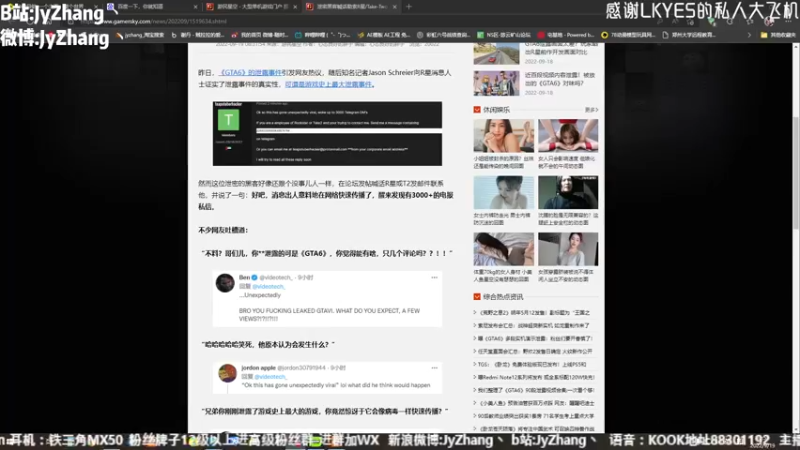Close the Baidu search tab
800x450 pixels.
195,7
